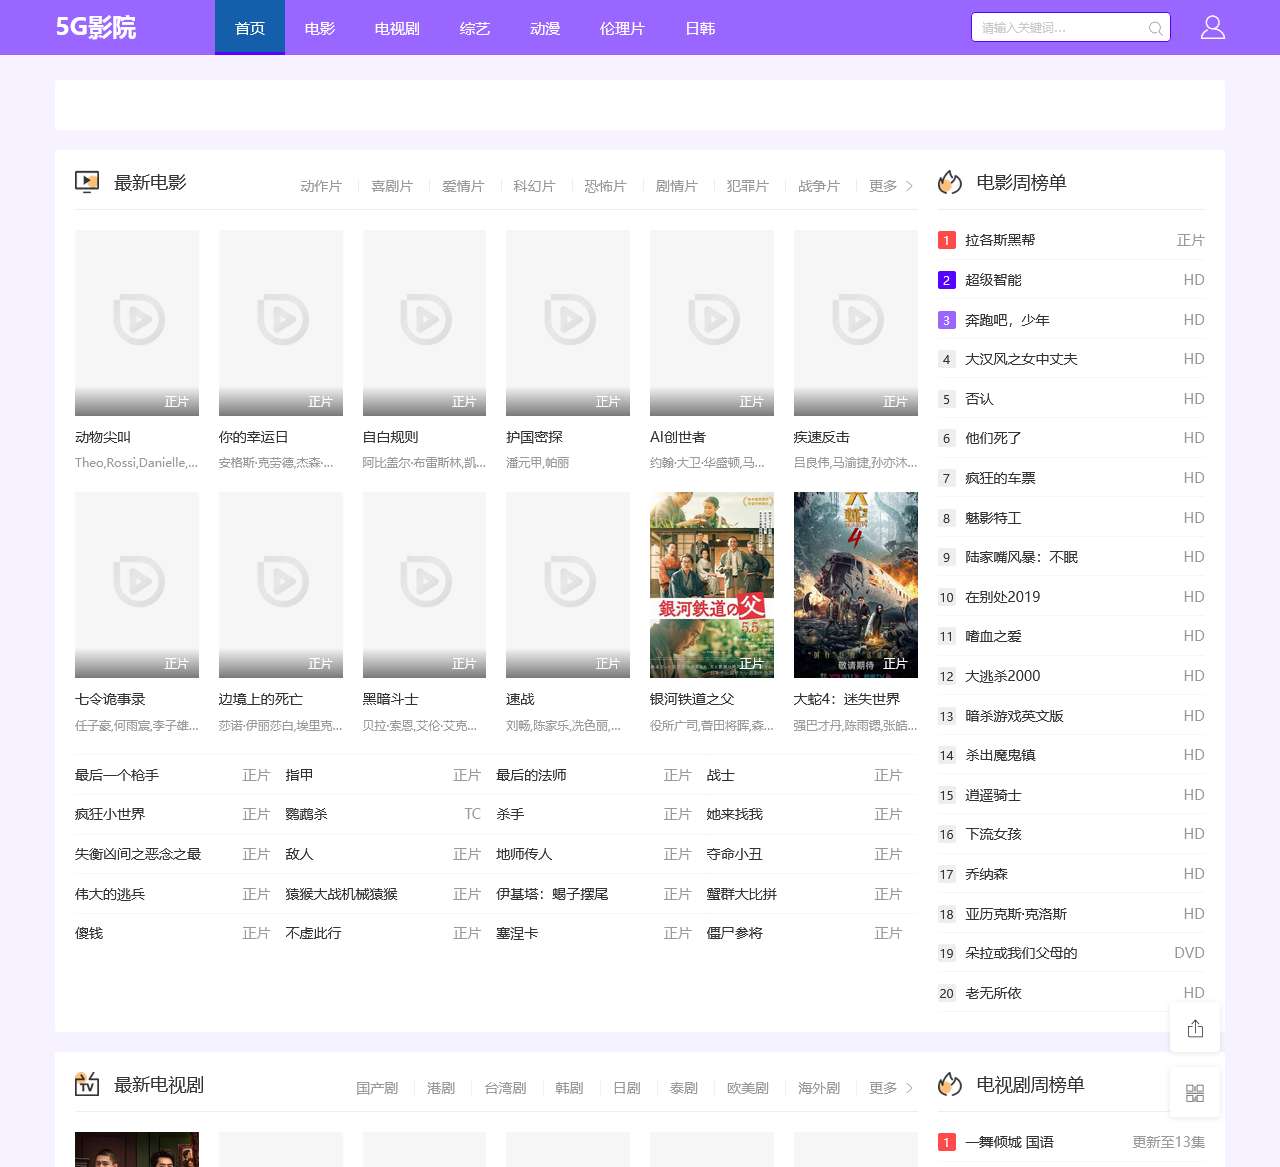Screen dimensions: 1280x1167
Task: Open TV ranking entry 一舞倾城 国语
Action: tap(1009, 1142)
